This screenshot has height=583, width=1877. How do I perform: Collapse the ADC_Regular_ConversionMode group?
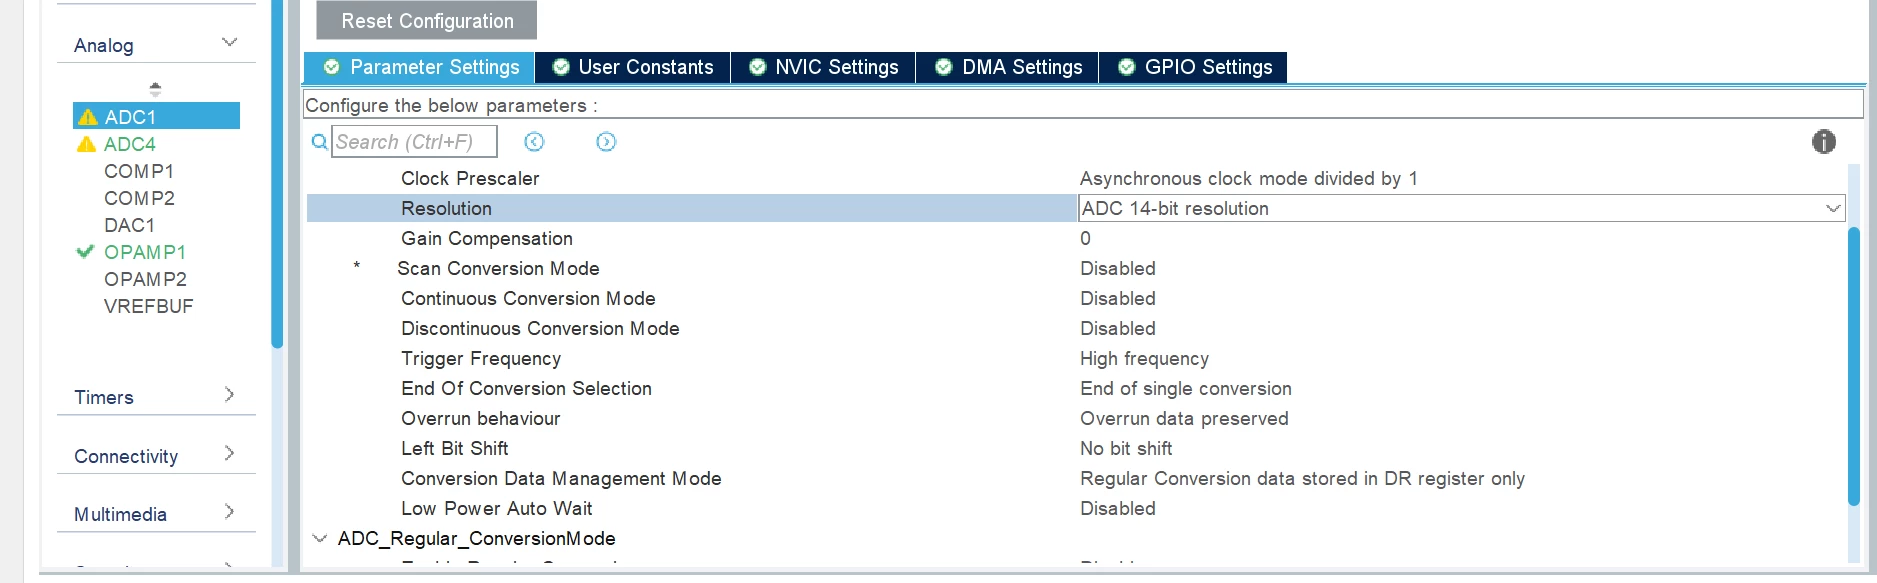(320, 538)
